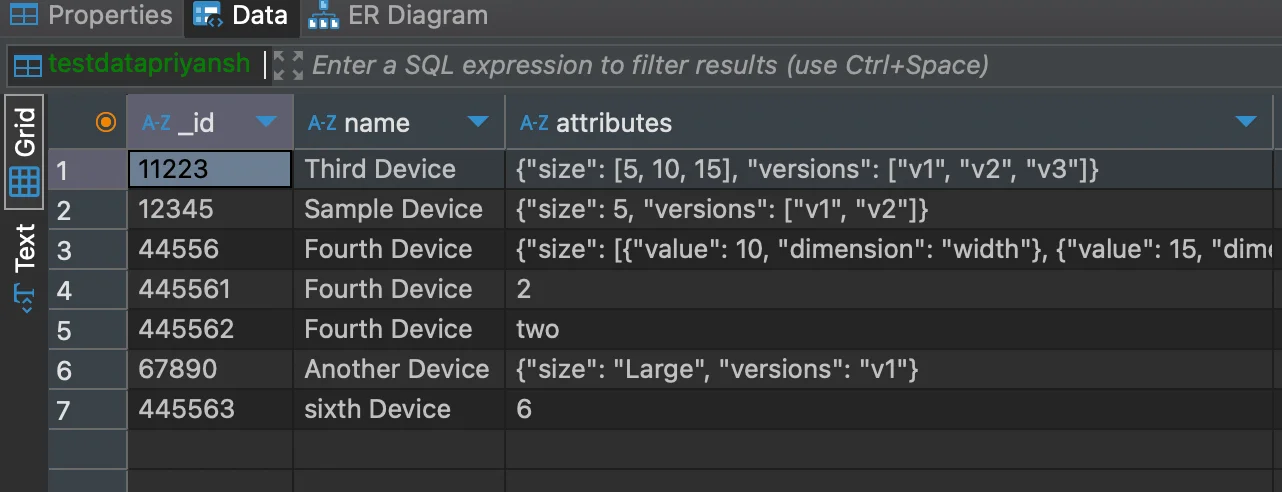
Task: Click the ER Diagram tab icon
Action: point(323,16)
